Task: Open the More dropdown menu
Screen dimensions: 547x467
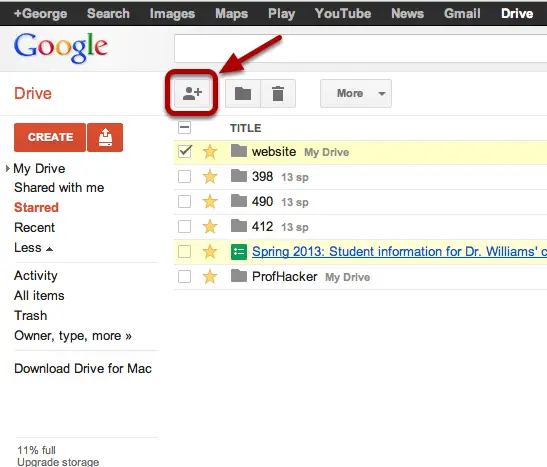Action: pos(356,93)
